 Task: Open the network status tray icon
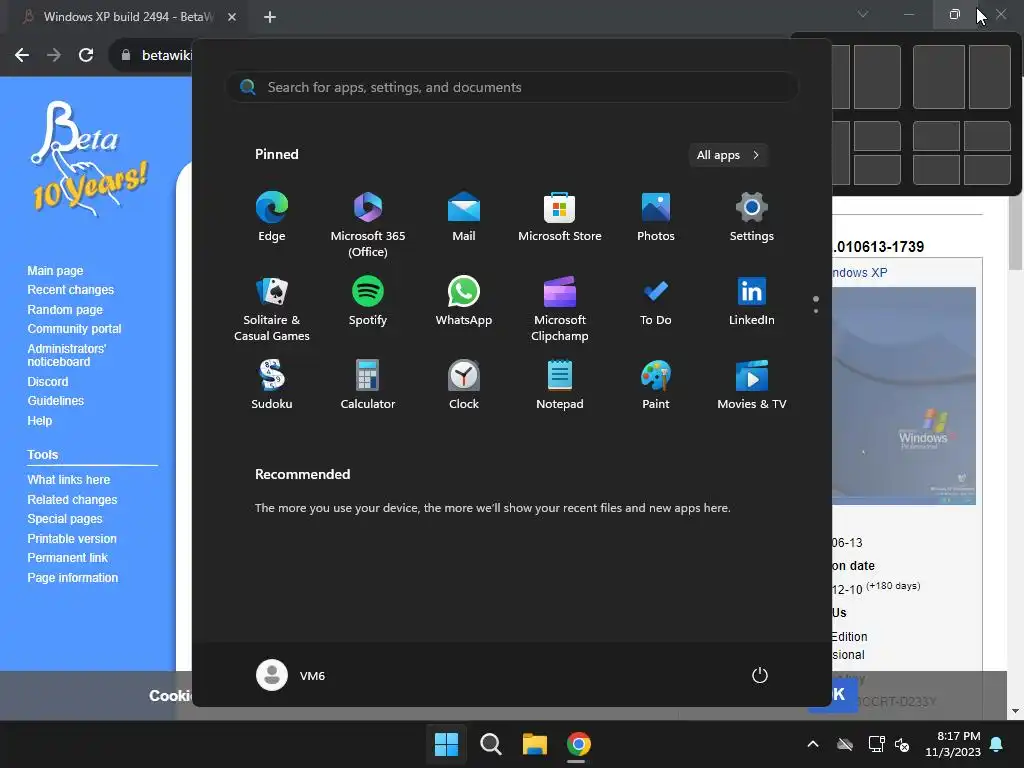point(876,744)
